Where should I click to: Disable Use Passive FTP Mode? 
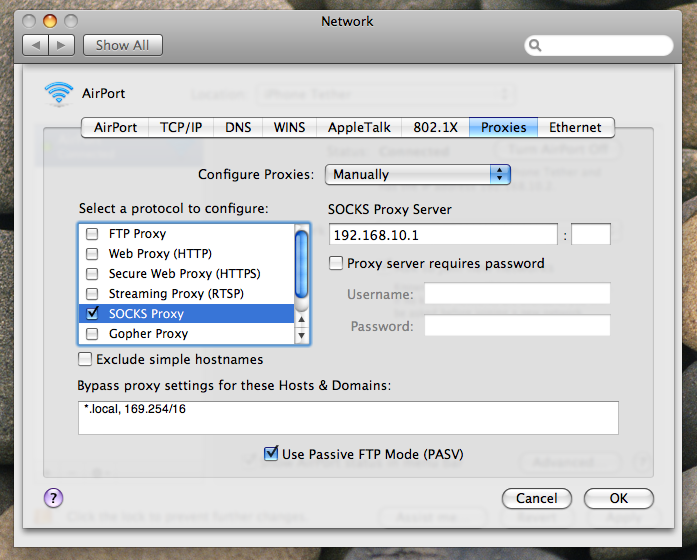tap(271, 454)
